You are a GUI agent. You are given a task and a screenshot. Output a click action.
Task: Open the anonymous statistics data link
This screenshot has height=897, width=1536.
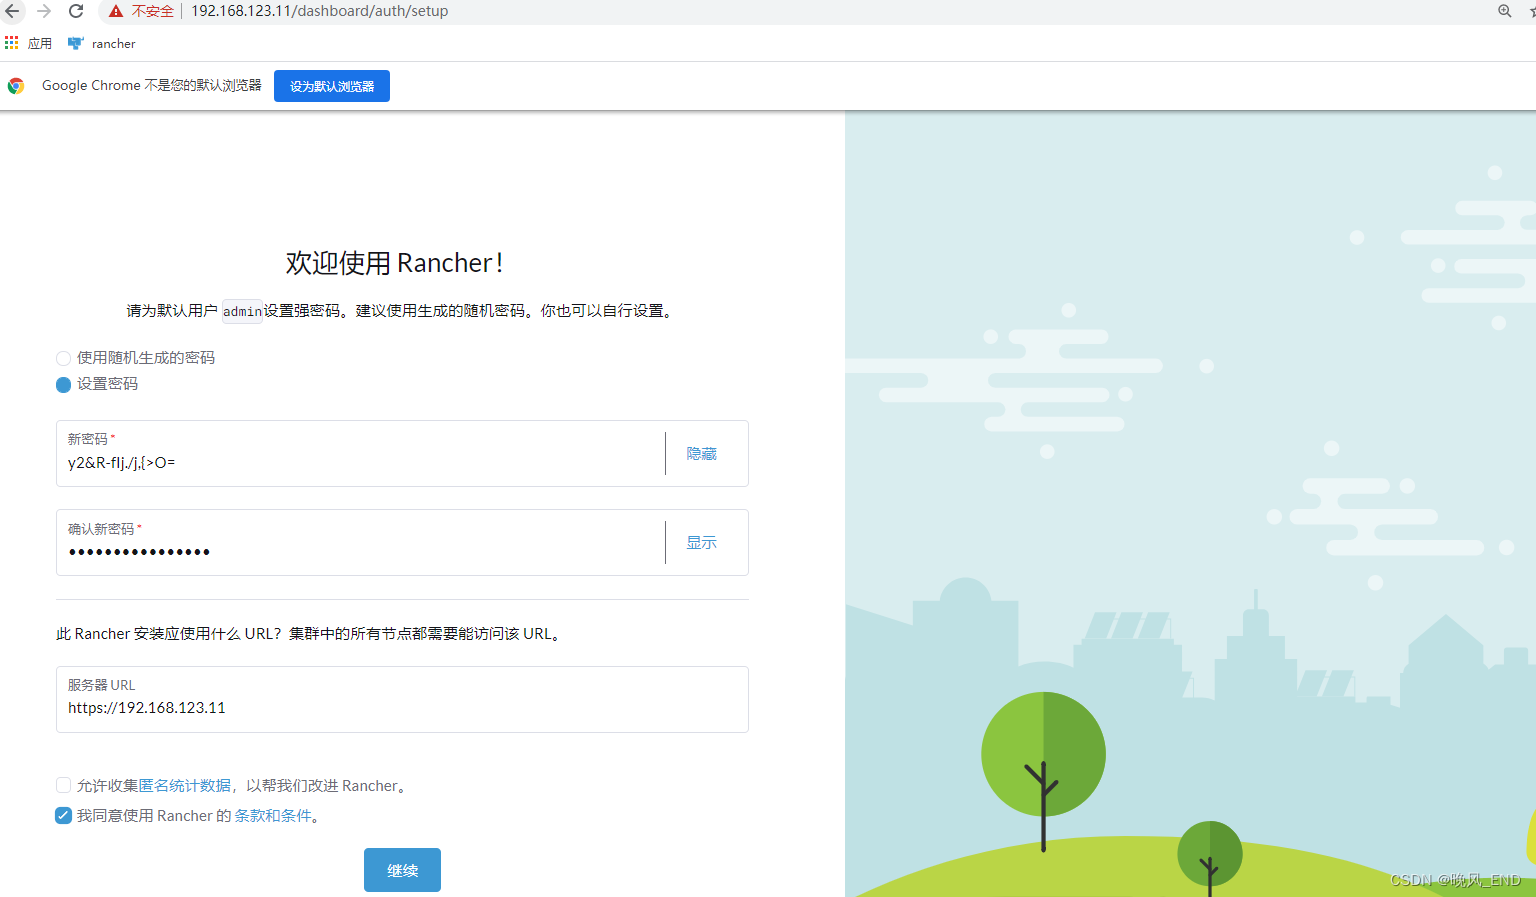click(x=185, y=786)
